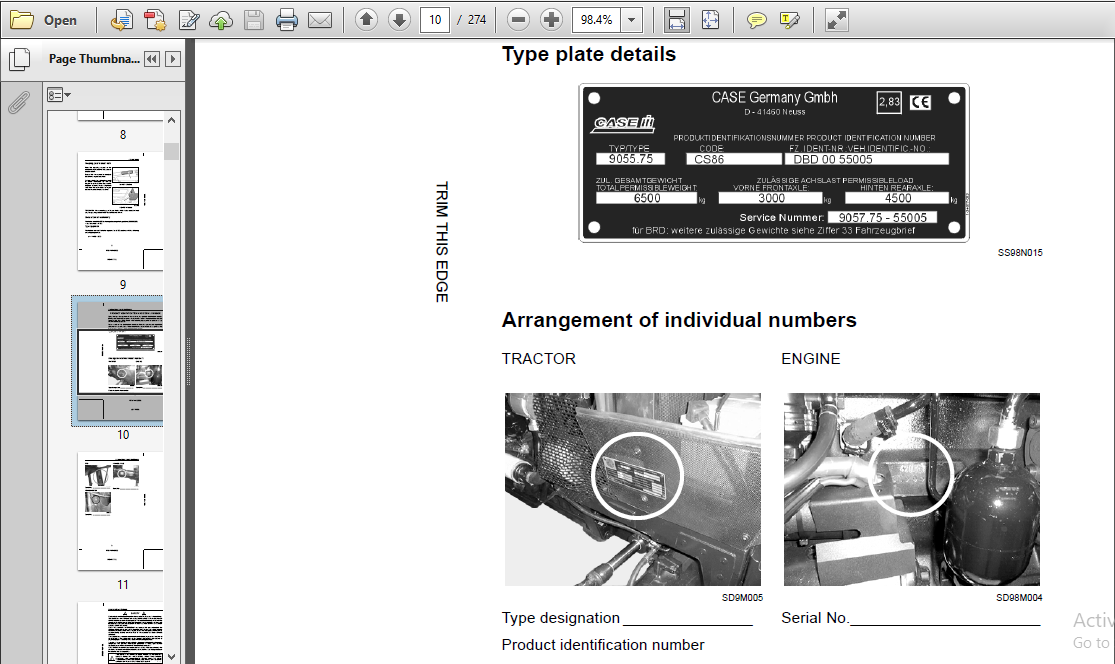1115x664 pixels.
Task: Click the 'SD9M005' image reference code
Action: pos(742,597)
